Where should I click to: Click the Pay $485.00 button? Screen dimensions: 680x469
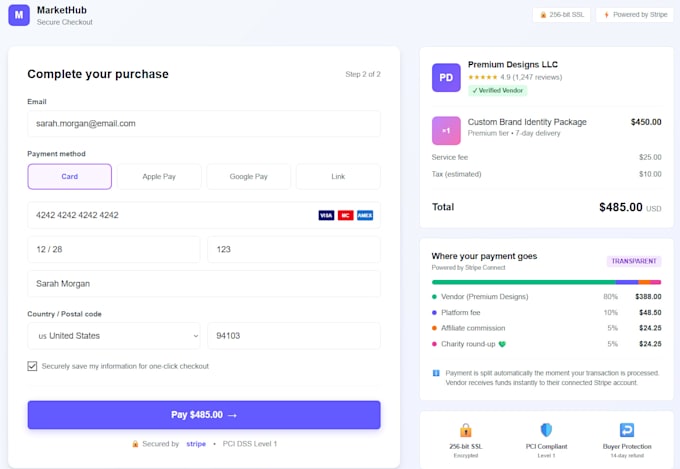(x=204, y=415)
